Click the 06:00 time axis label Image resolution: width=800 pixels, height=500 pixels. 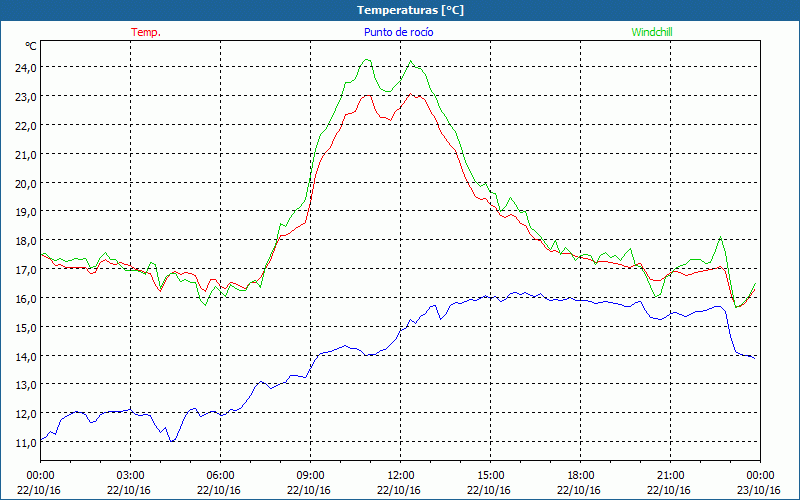pos(220,476)
